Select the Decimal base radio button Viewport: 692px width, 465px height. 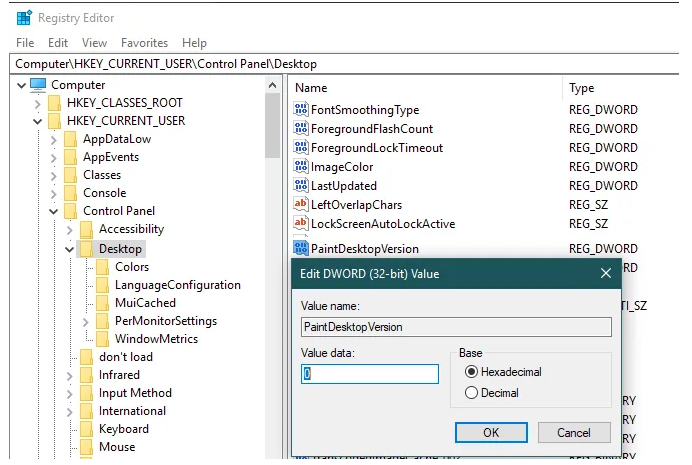471,393
